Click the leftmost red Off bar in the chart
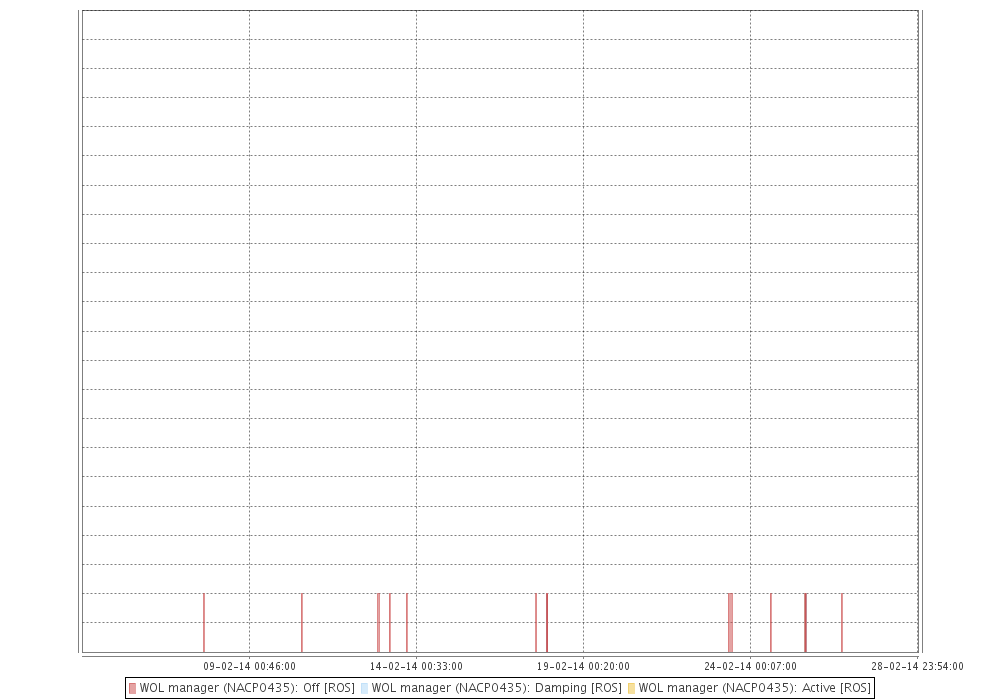The image size is (1000, 700). click(x=204, y=623)
